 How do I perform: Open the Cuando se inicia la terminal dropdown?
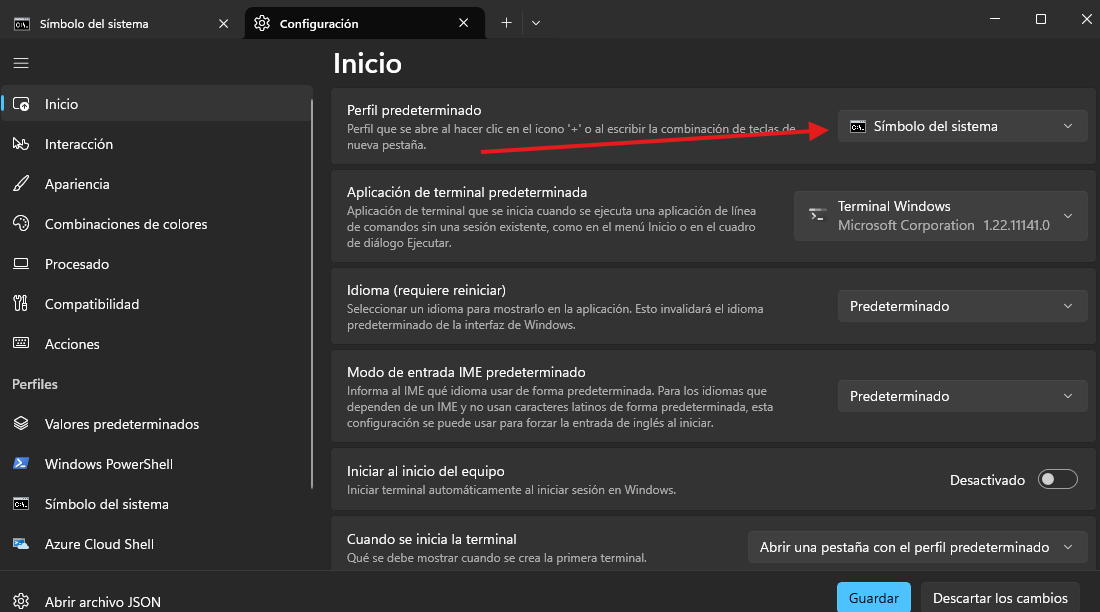(918, 547)
